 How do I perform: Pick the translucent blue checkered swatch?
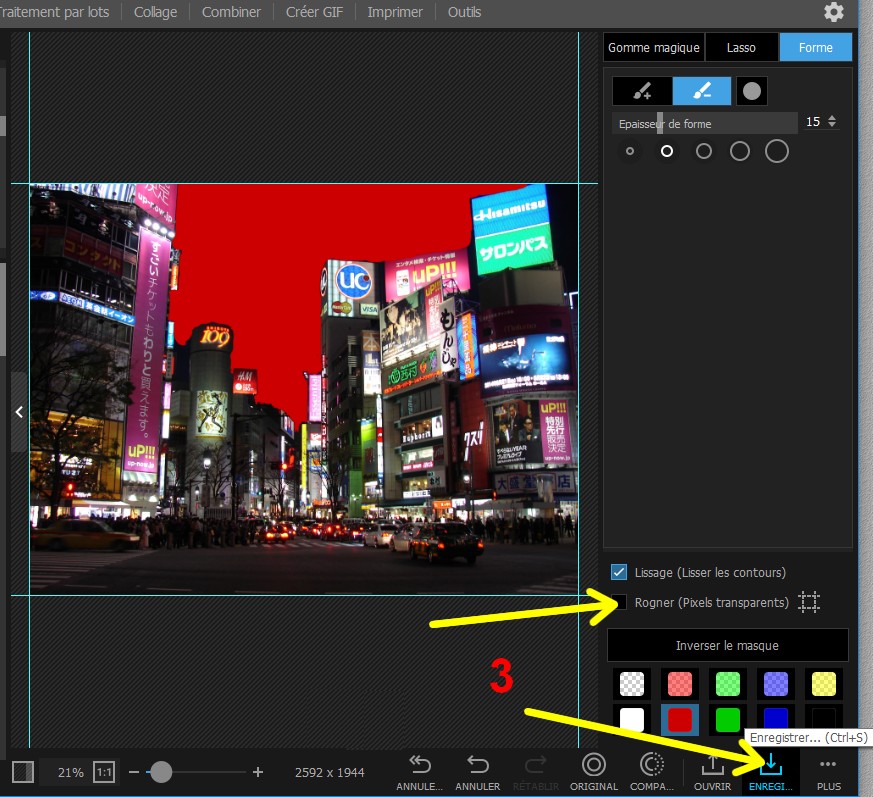(x=776, y=684)
